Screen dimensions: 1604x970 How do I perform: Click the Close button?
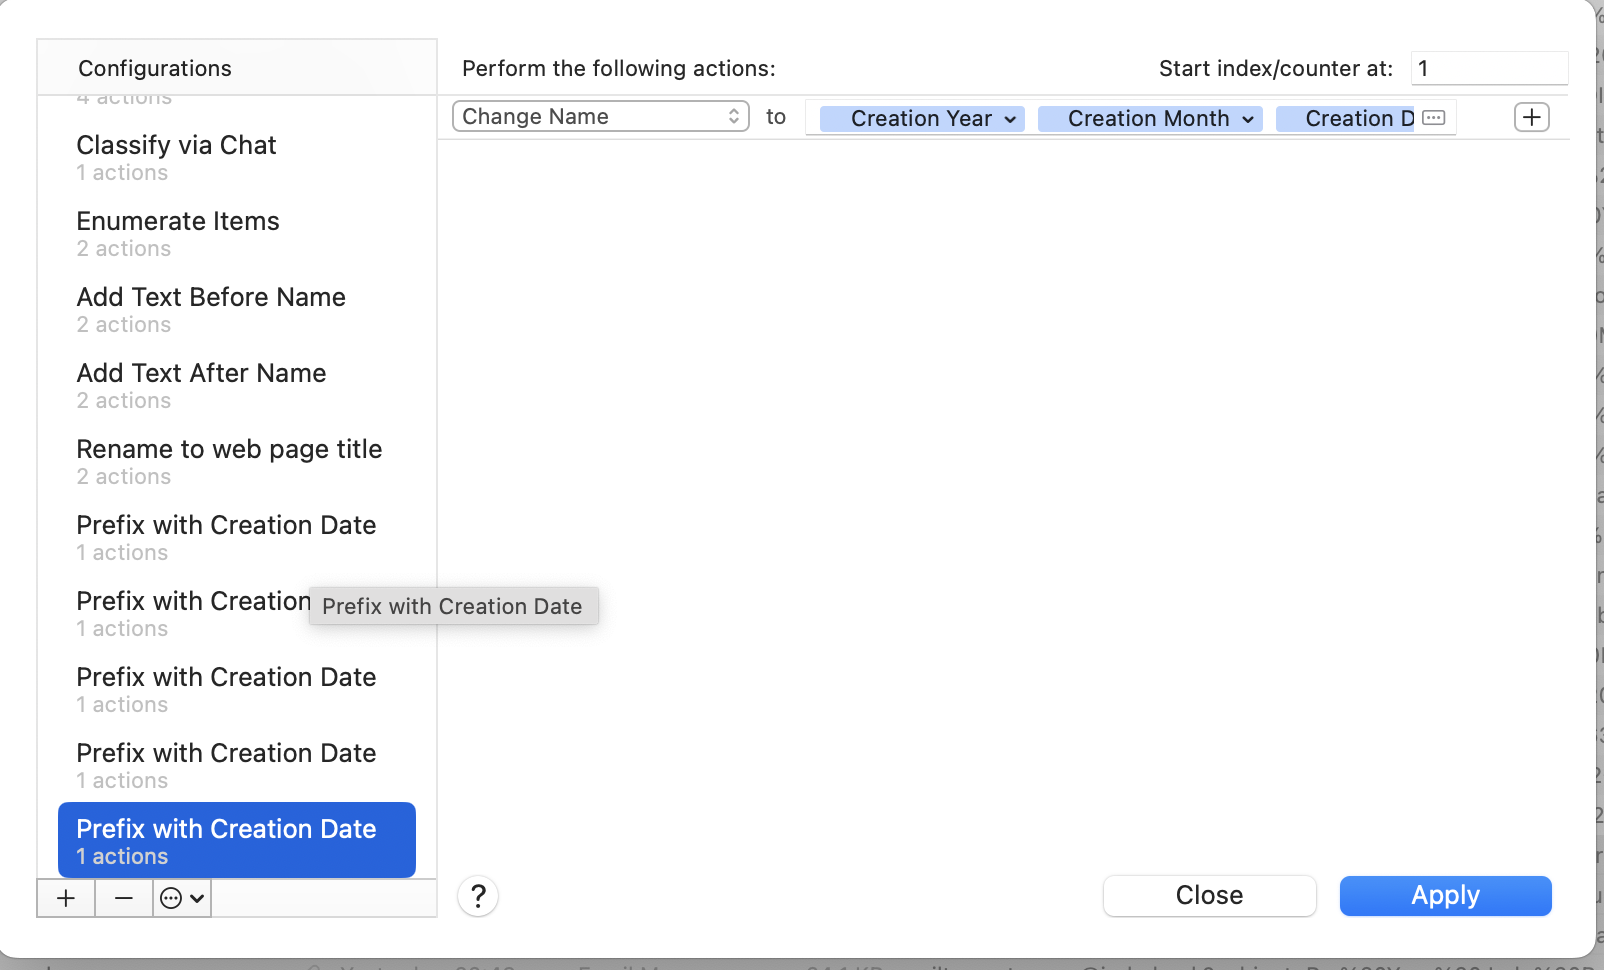point(1210,896)
